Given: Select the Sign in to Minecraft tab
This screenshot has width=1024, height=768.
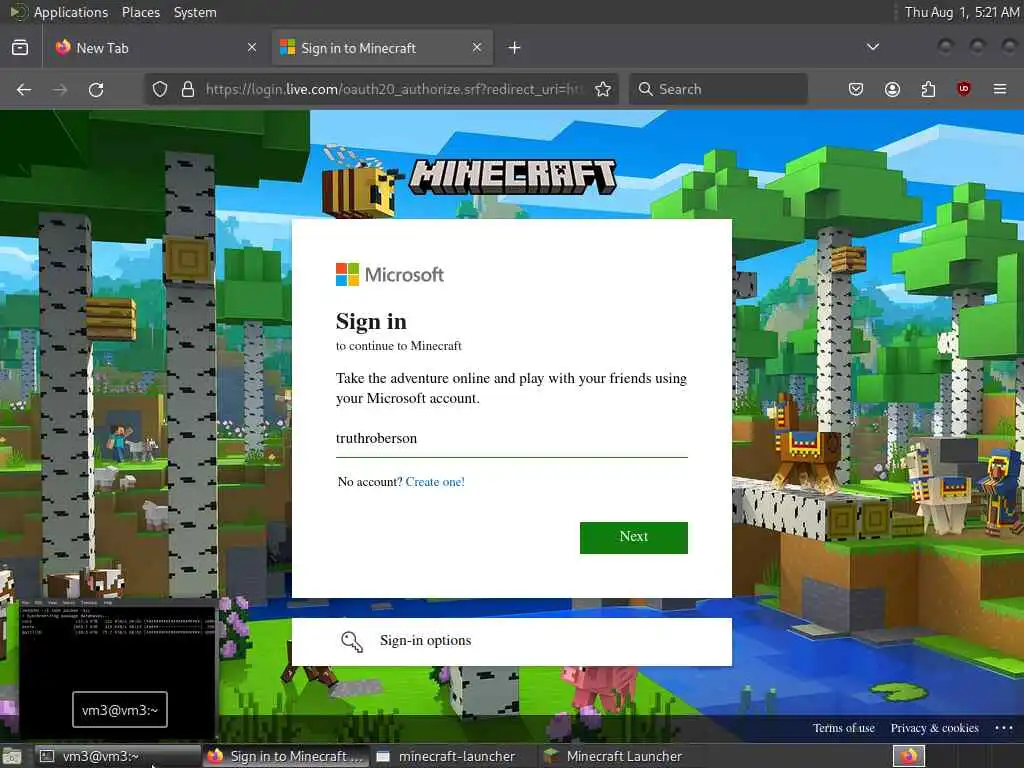Looking at the screenshot, I should (x=382, y=48).
